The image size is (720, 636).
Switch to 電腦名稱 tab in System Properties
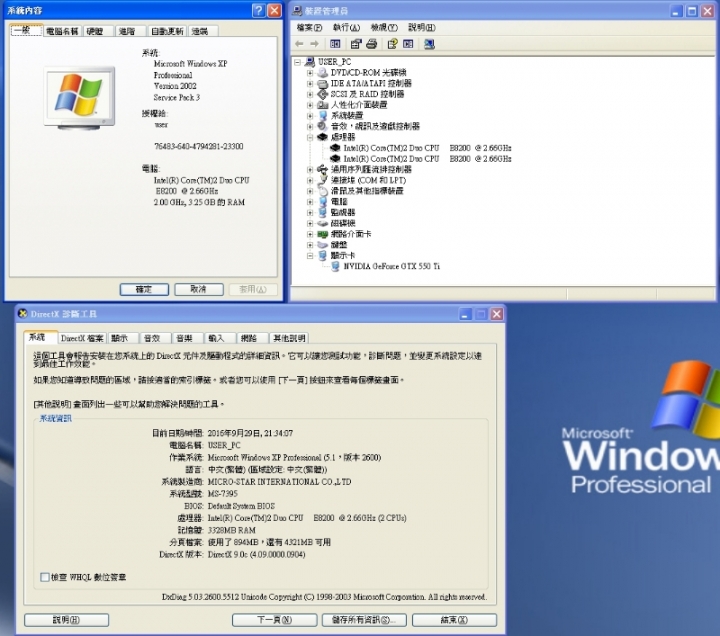point(62,31)
